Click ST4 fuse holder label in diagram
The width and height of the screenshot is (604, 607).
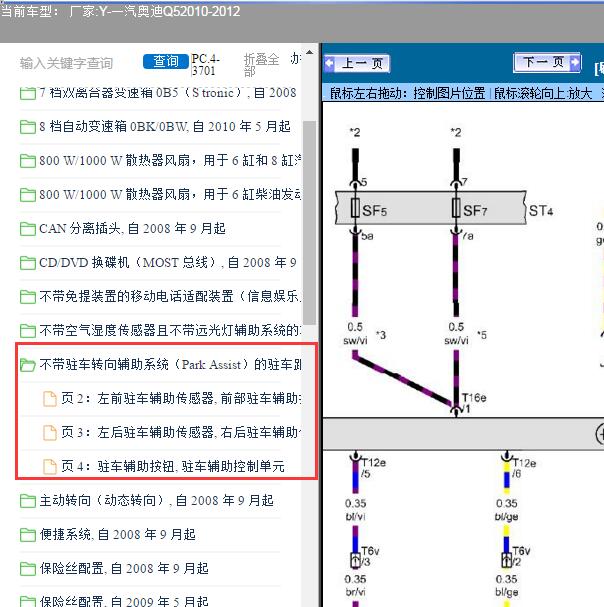pyautogui.click(x=541, y=211)
